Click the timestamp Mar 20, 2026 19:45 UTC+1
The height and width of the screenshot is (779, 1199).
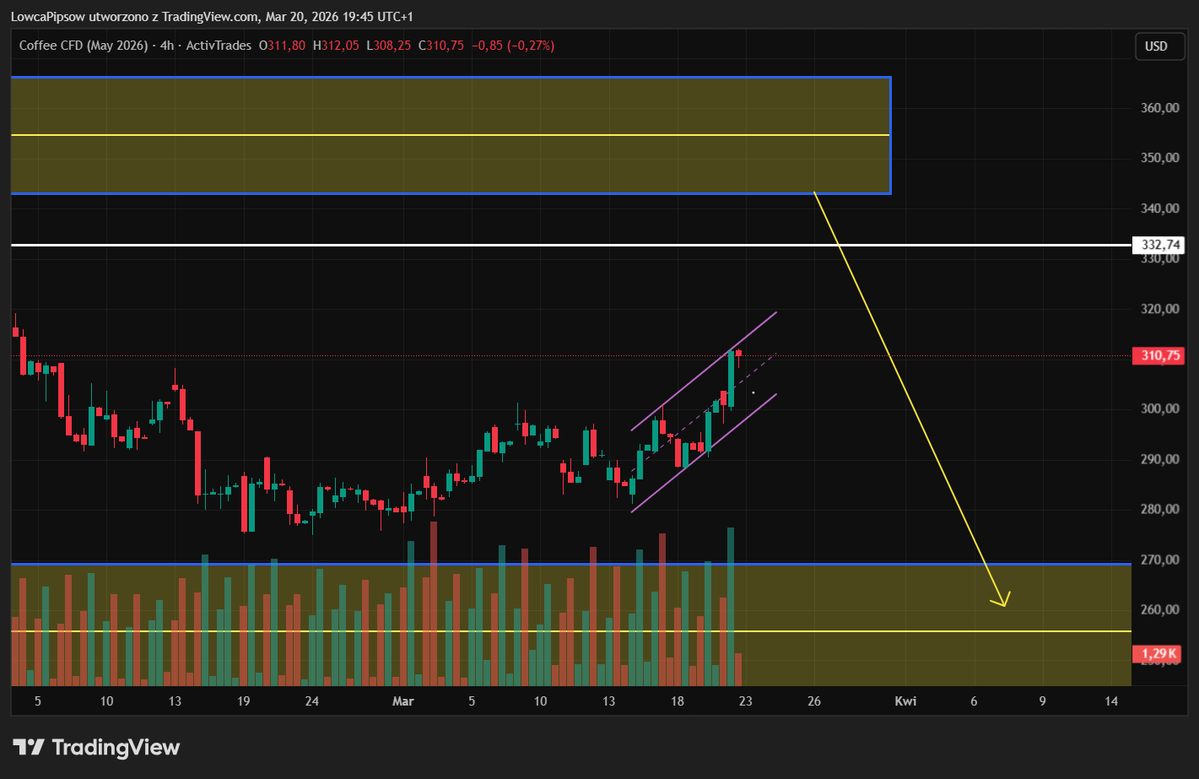(340, 16)
